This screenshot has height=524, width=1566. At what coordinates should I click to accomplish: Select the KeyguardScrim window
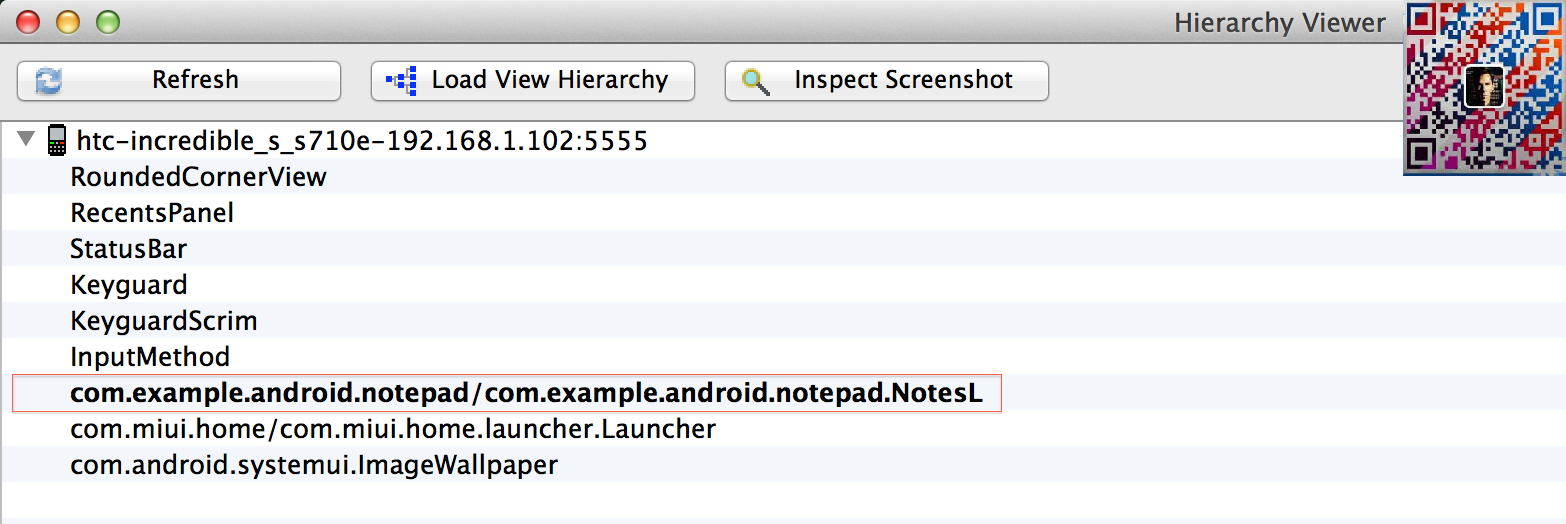(x=783, y=321)
